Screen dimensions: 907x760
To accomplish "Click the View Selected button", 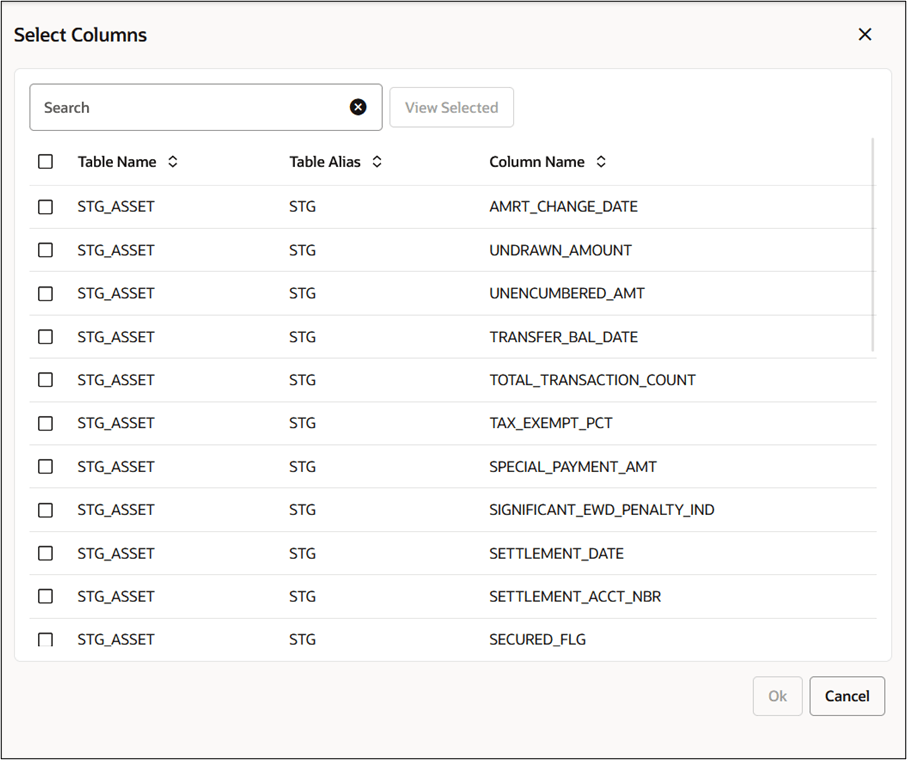I will [451, 107].
